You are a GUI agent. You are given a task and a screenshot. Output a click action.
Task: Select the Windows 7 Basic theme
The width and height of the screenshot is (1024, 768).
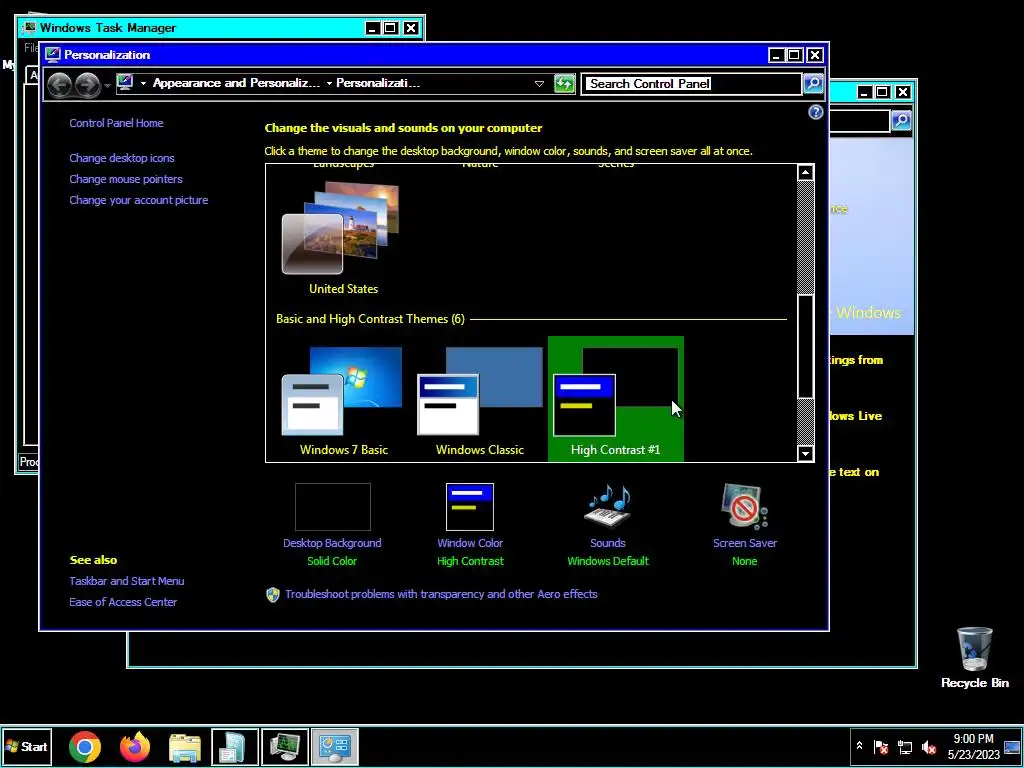pyautogui.click(x=344, y=398)
